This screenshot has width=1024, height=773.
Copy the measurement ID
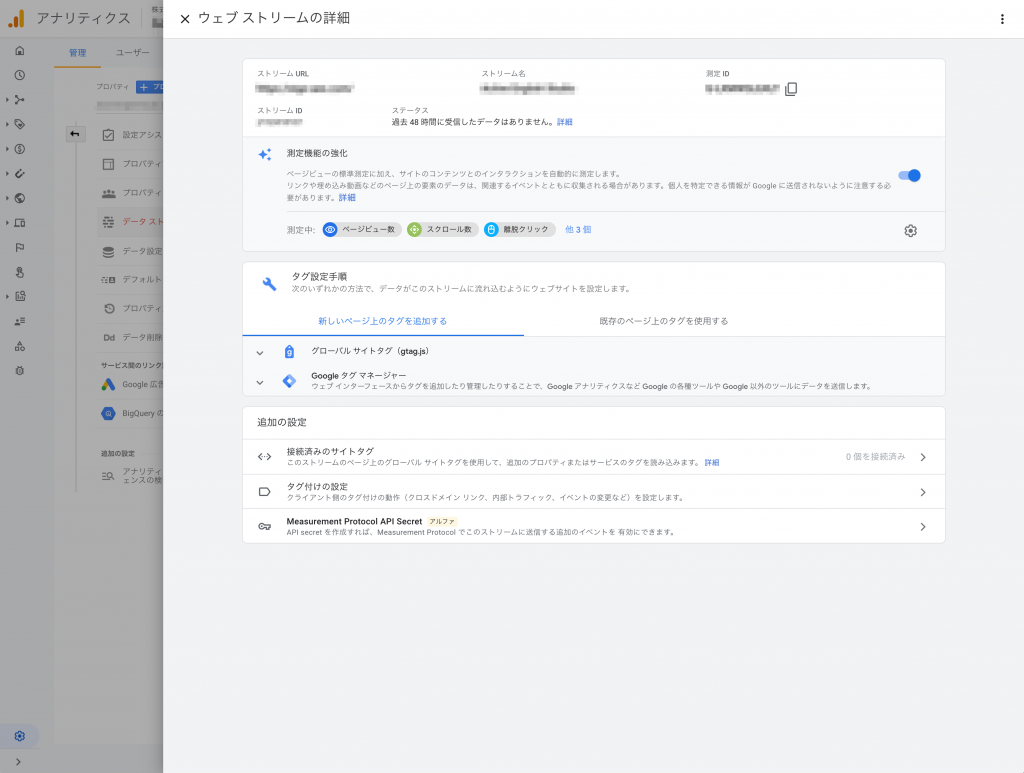(791, 89)
